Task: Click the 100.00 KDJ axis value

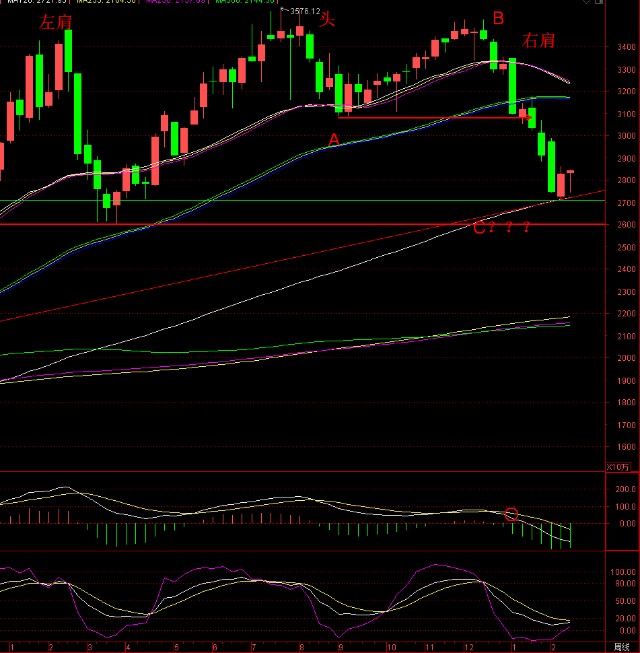Action: click(x=623, y=572)
